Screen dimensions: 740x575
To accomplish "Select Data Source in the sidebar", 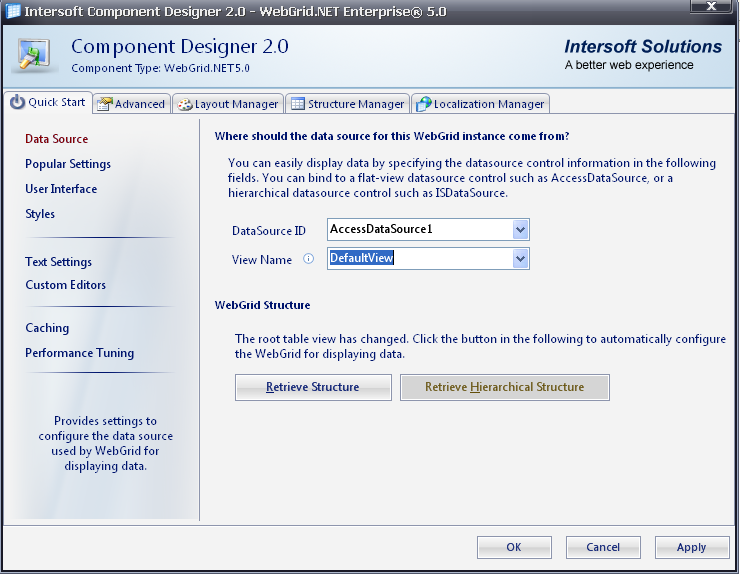I will 57,139.
